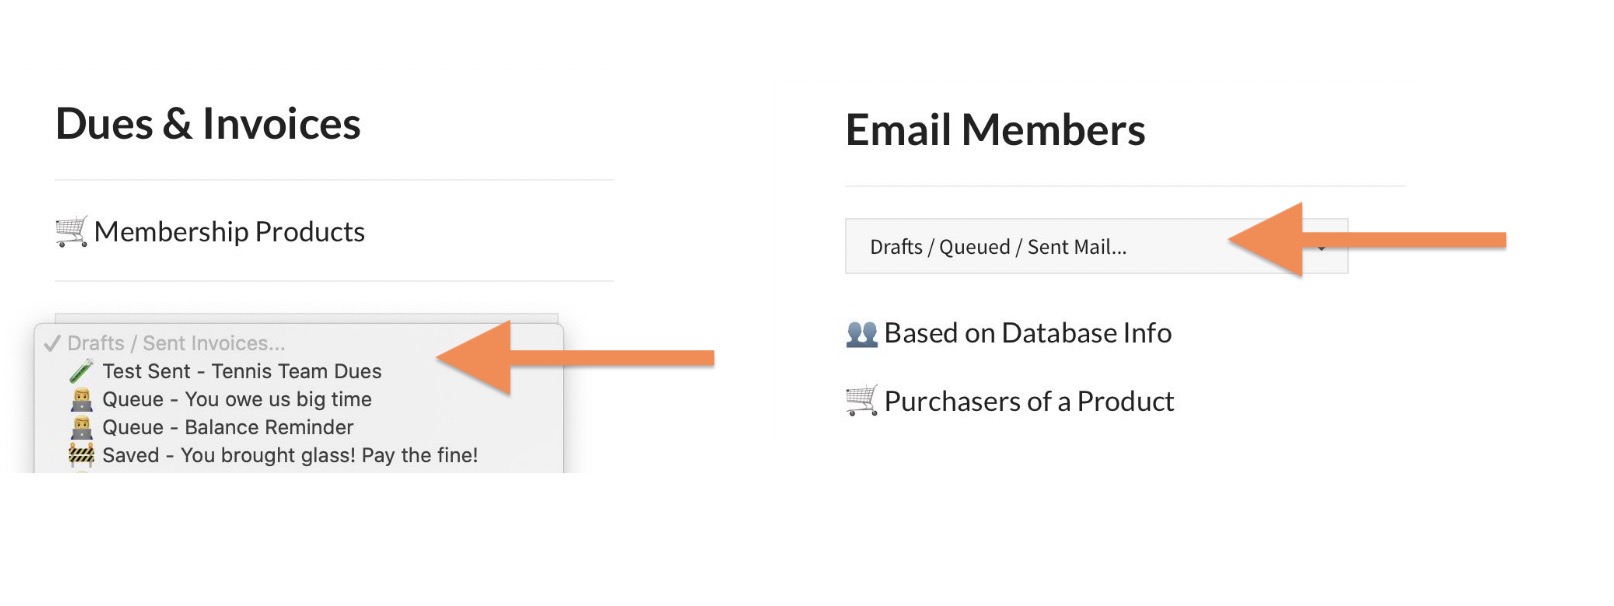Open the Based on Database Info link
Image resolution: width=1614 pixels, height=606 pixels.
pyautogui.click(x=1027, y=333)
